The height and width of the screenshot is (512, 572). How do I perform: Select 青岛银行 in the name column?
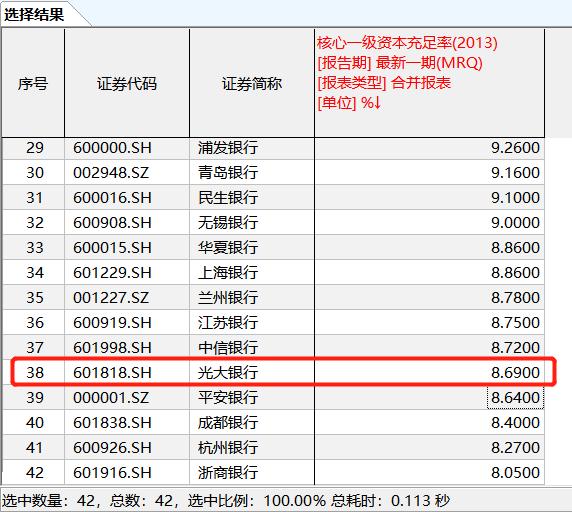(228, 173)
